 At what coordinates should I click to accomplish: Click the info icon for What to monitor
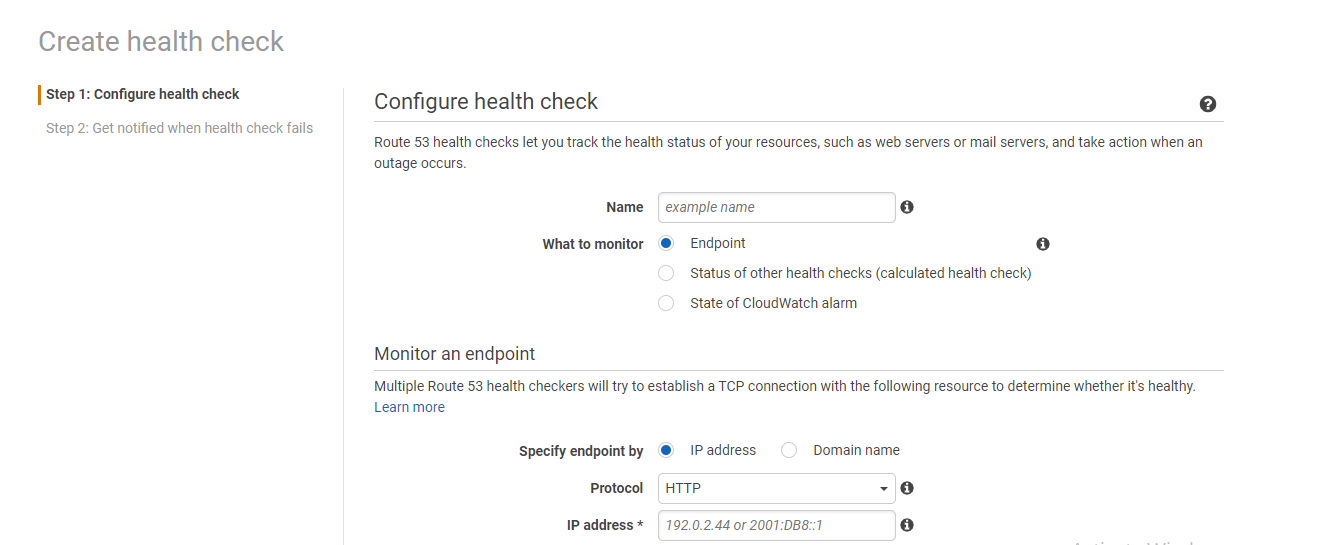[x=1043, y=244]
